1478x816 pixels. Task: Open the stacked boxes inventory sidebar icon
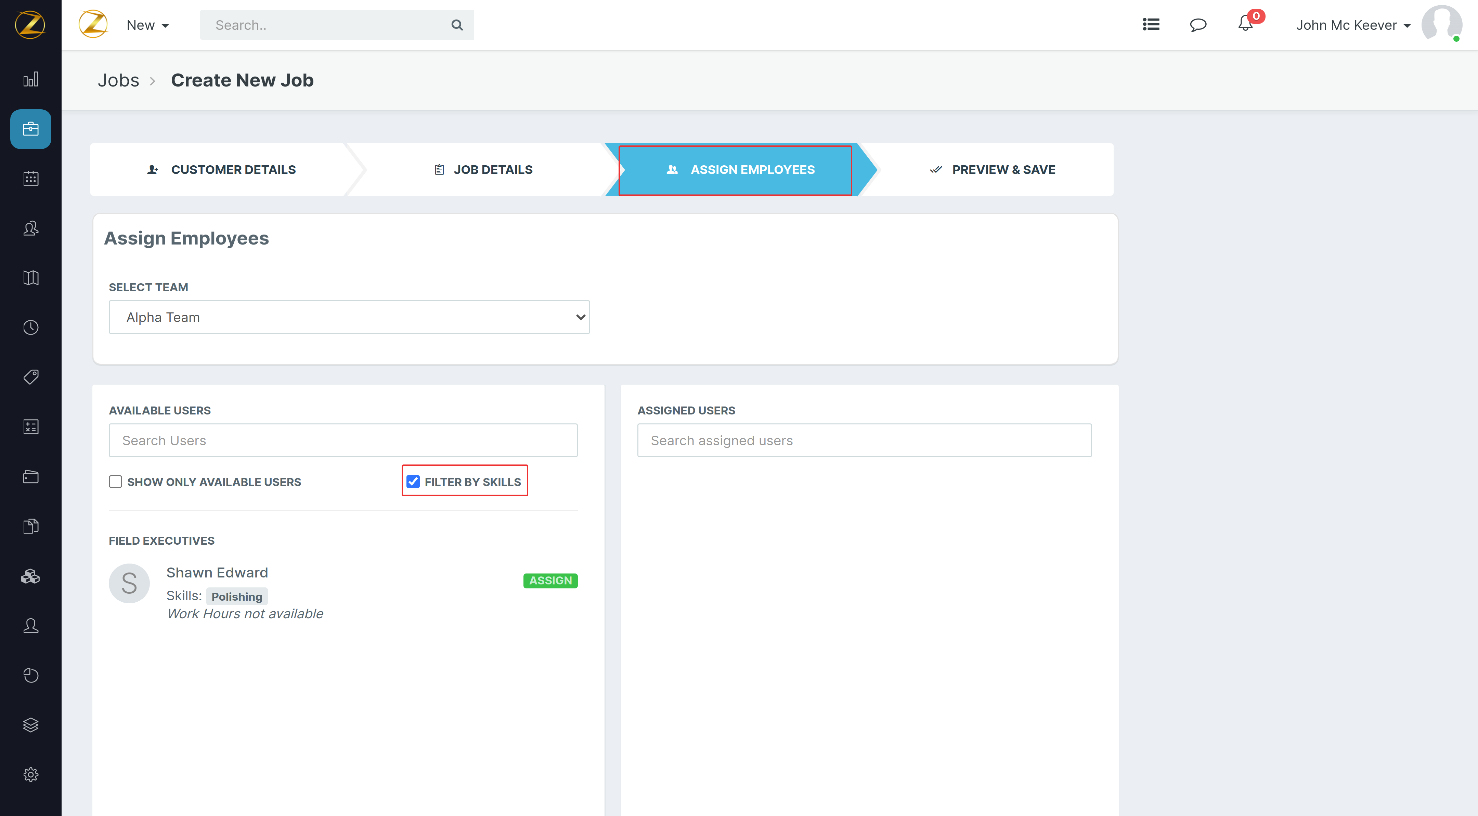[31, 576]
